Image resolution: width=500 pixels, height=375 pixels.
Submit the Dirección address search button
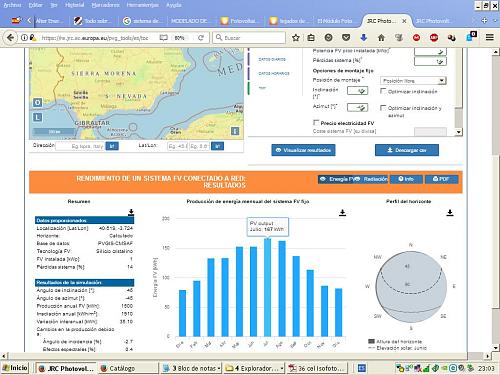coord(112,146)
